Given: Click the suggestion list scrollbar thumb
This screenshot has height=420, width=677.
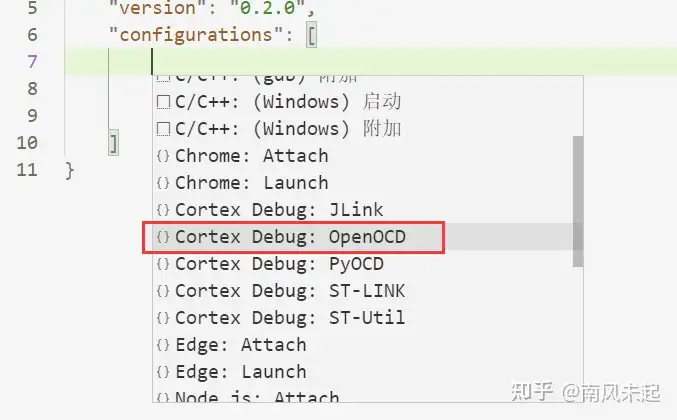Looking at the screenshot, I should [x=577, y=200].
